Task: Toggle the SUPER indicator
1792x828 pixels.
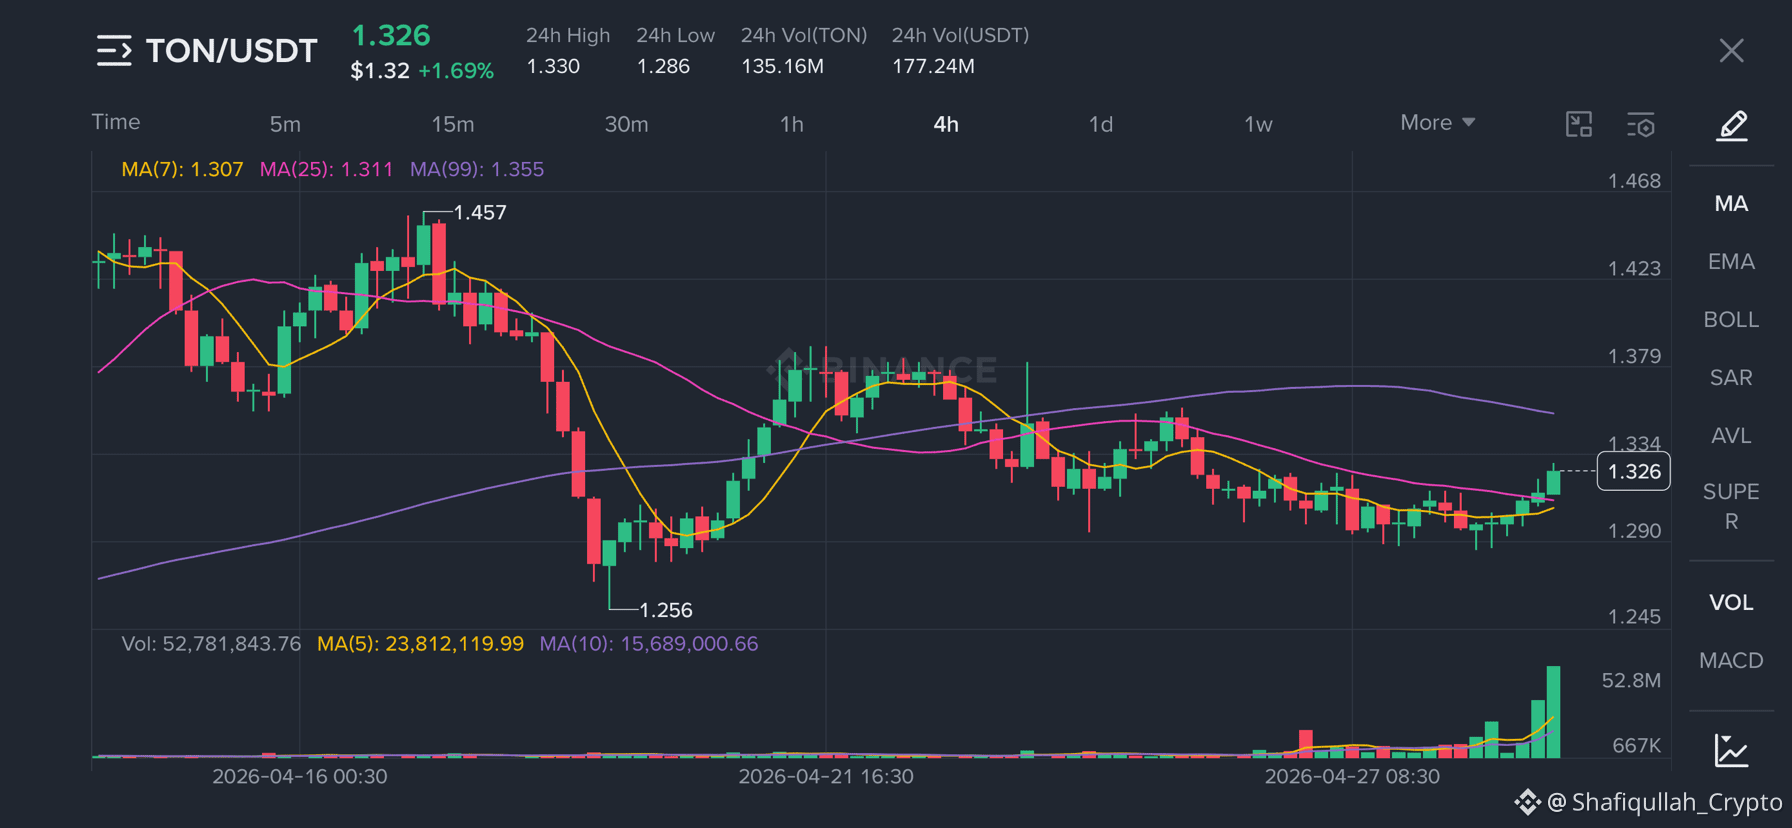Action: (x=1731, y=507)
